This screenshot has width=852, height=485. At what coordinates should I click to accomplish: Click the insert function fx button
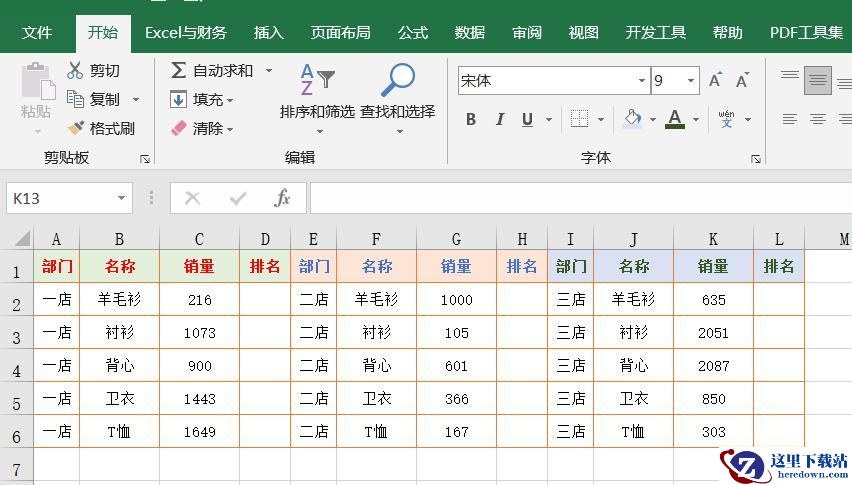(282, 198)
